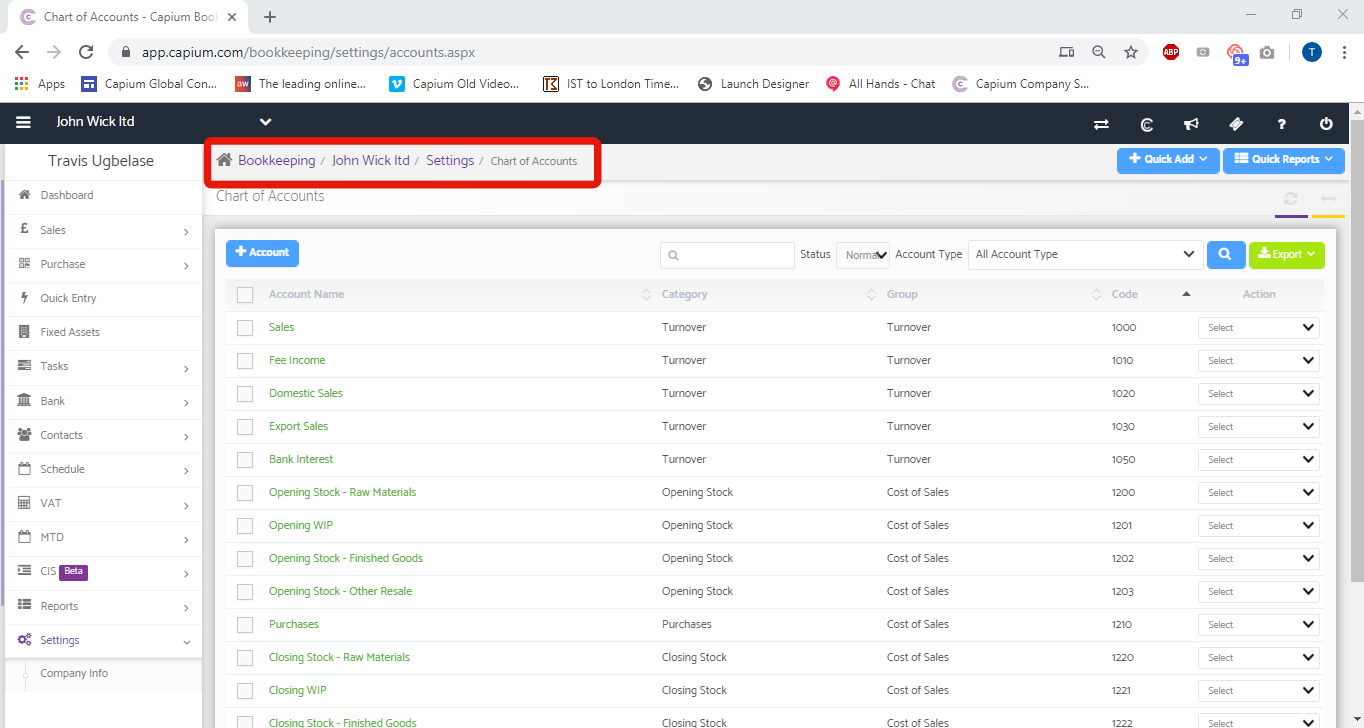Open the Capium Global Con... bookmark
The width and height of the screenshot is (1364, 728).
[149, 84]
